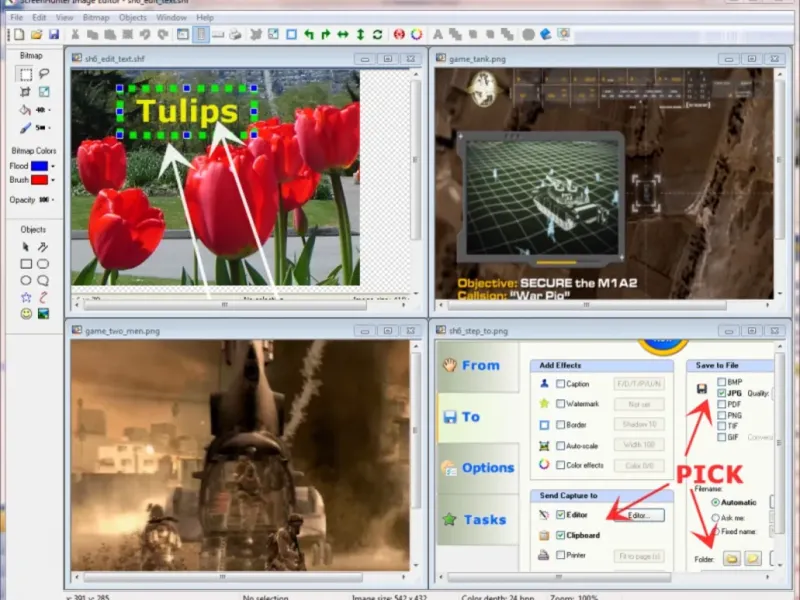800x600 pixels.
Task: Click the From tab in sh6_step_to.png window
Action: coord(478,366)
